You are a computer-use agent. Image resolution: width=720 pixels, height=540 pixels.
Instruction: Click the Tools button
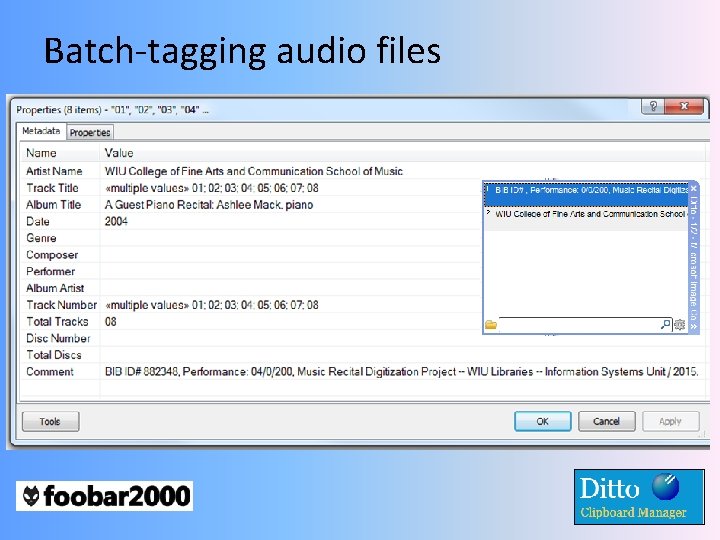click(51, 421)
